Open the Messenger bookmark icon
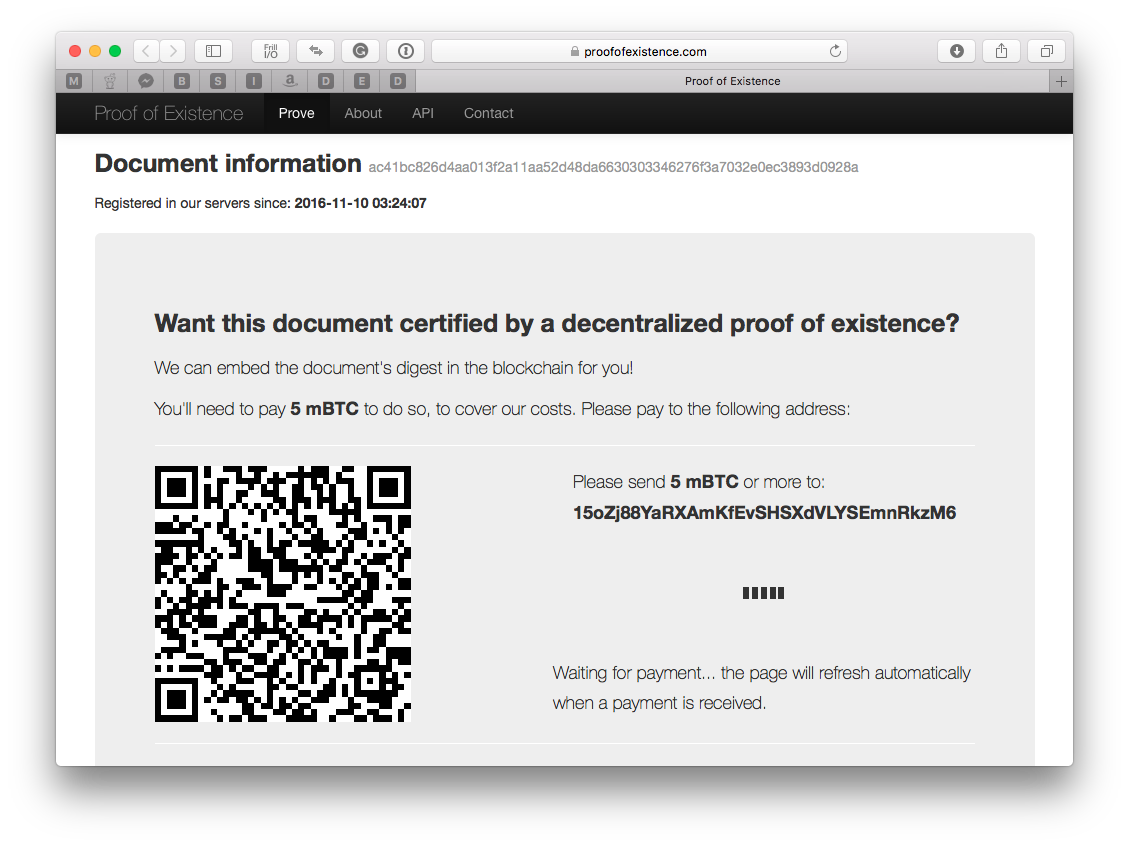This screenshot has width=1129, height=846. point(145,80)
